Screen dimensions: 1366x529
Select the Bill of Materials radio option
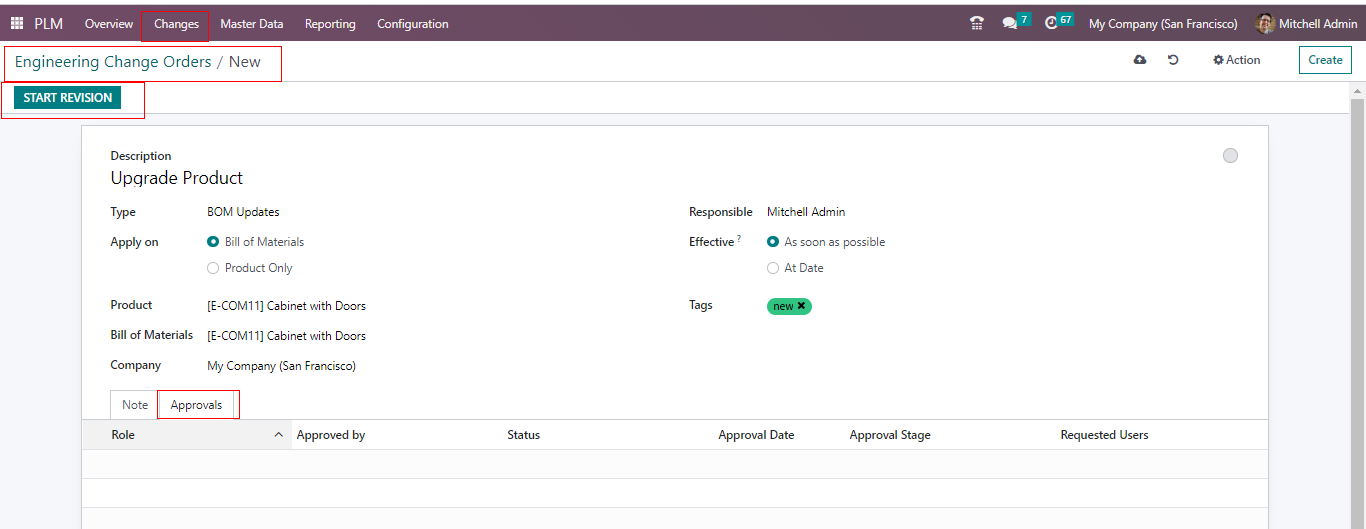[213, 242]
